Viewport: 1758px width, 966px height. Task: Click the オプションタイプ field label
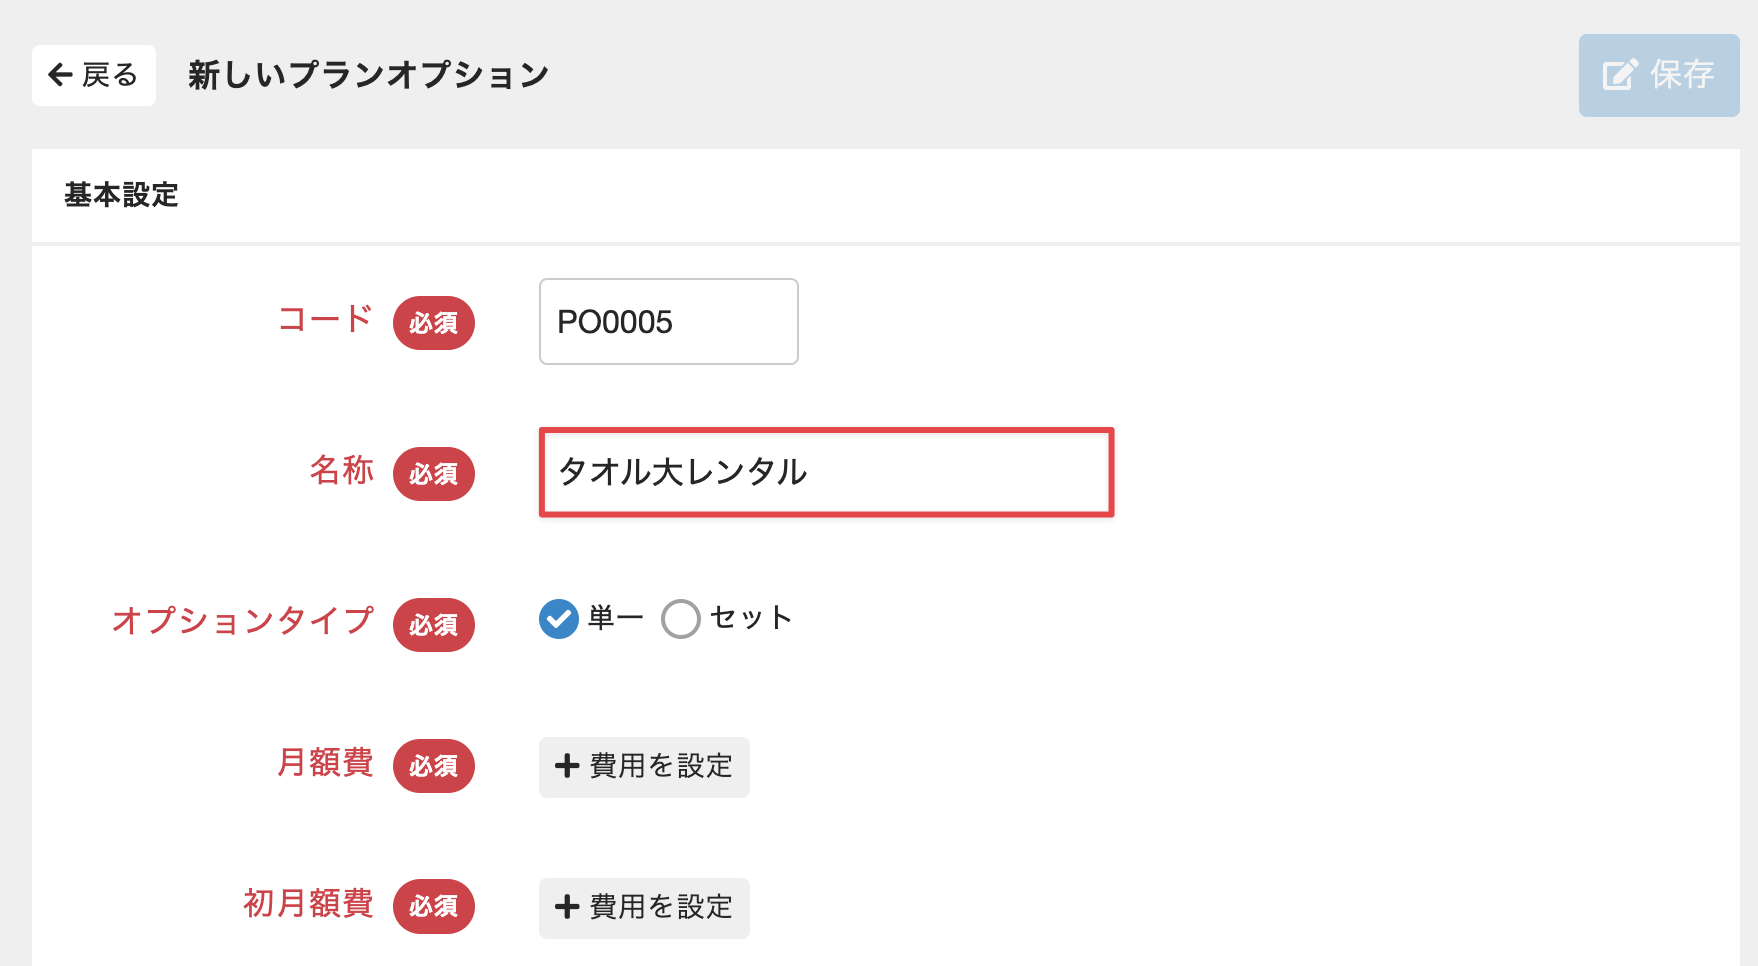click(x=243, y=620)
